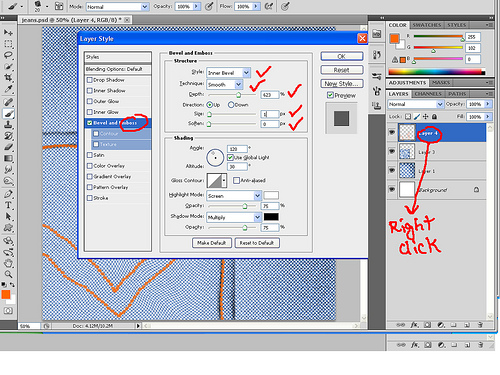This screenshot has height=375, width=500.
Task: Enable the Outer Glow checkbox
Action: pyautogui.click(x=89, y=101)
